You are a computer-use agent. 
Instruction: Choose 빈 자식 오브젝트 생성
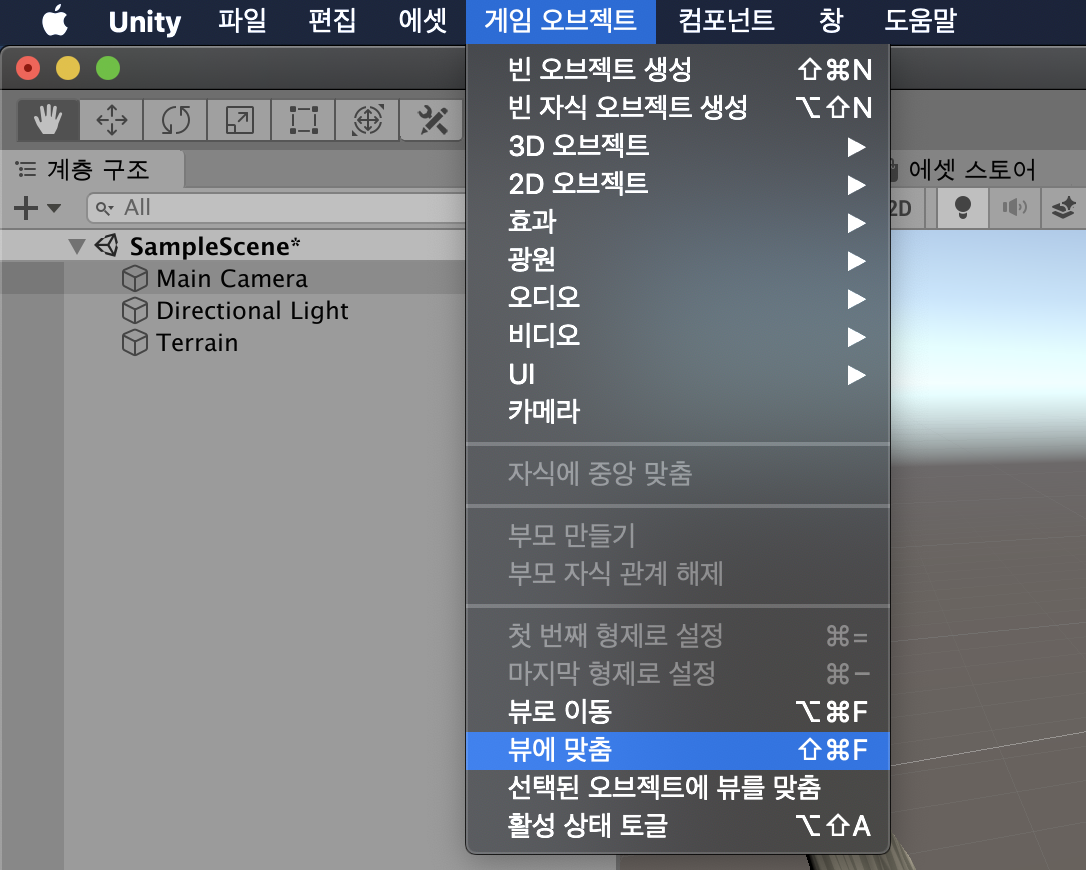677,107
